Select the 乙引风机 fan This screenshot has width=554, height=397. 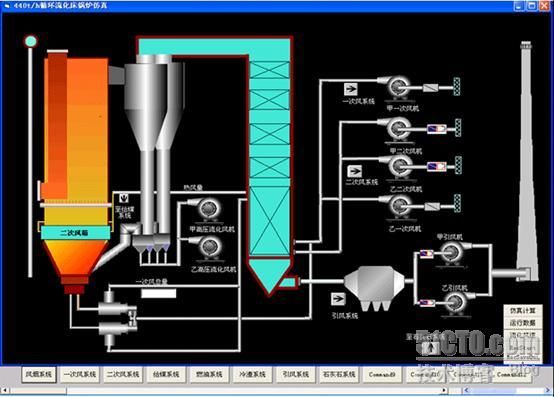point(455,302)
